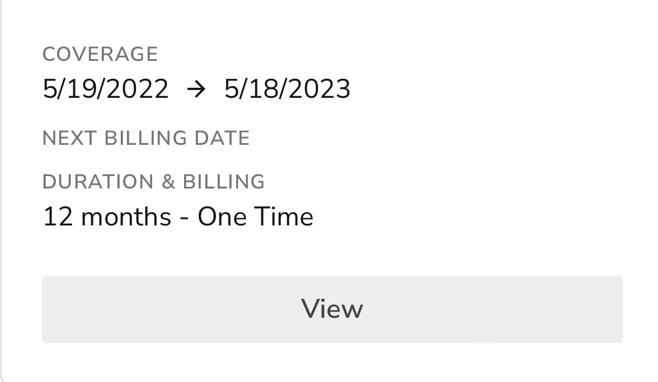Select the COVERAGE label
Screen dimensions: 658x382
[x=100, y=54]
